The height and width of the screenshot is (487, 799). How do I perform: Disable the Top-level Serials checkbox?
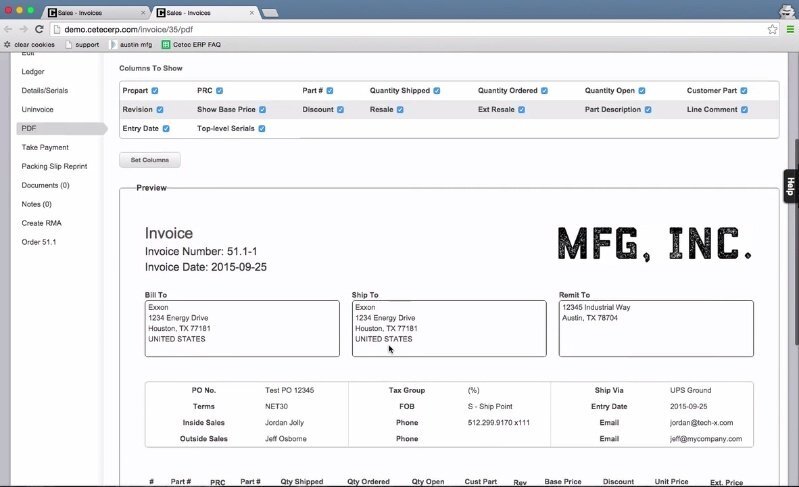[262, 129]
